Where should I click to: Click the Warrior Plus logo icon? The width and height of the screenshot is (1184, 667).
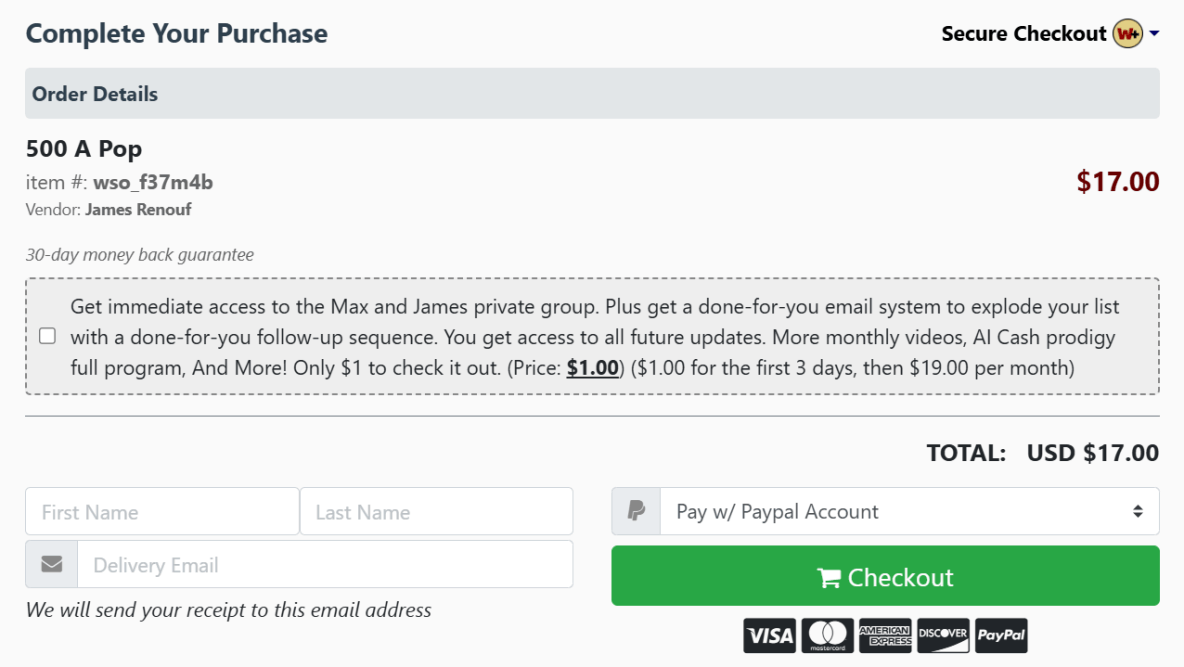[x=1127, y=34]
